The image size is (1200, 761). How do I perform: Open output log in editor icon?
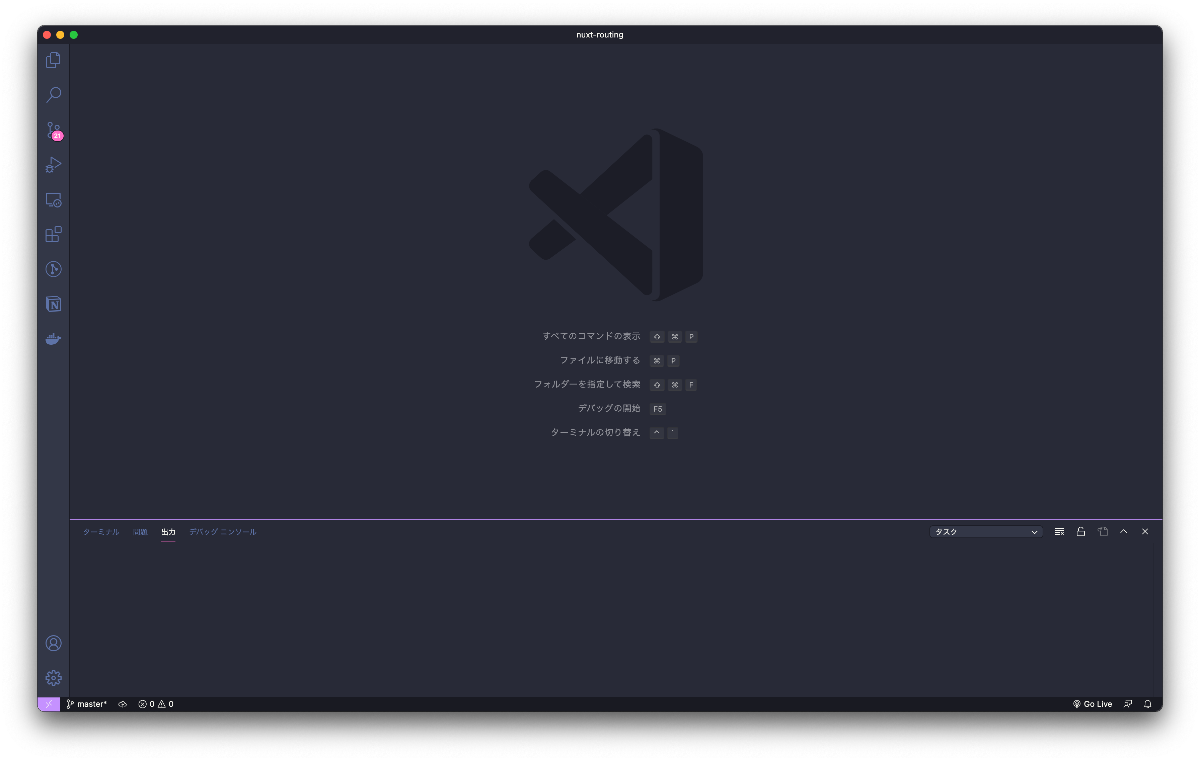(x=1103, y=532)
